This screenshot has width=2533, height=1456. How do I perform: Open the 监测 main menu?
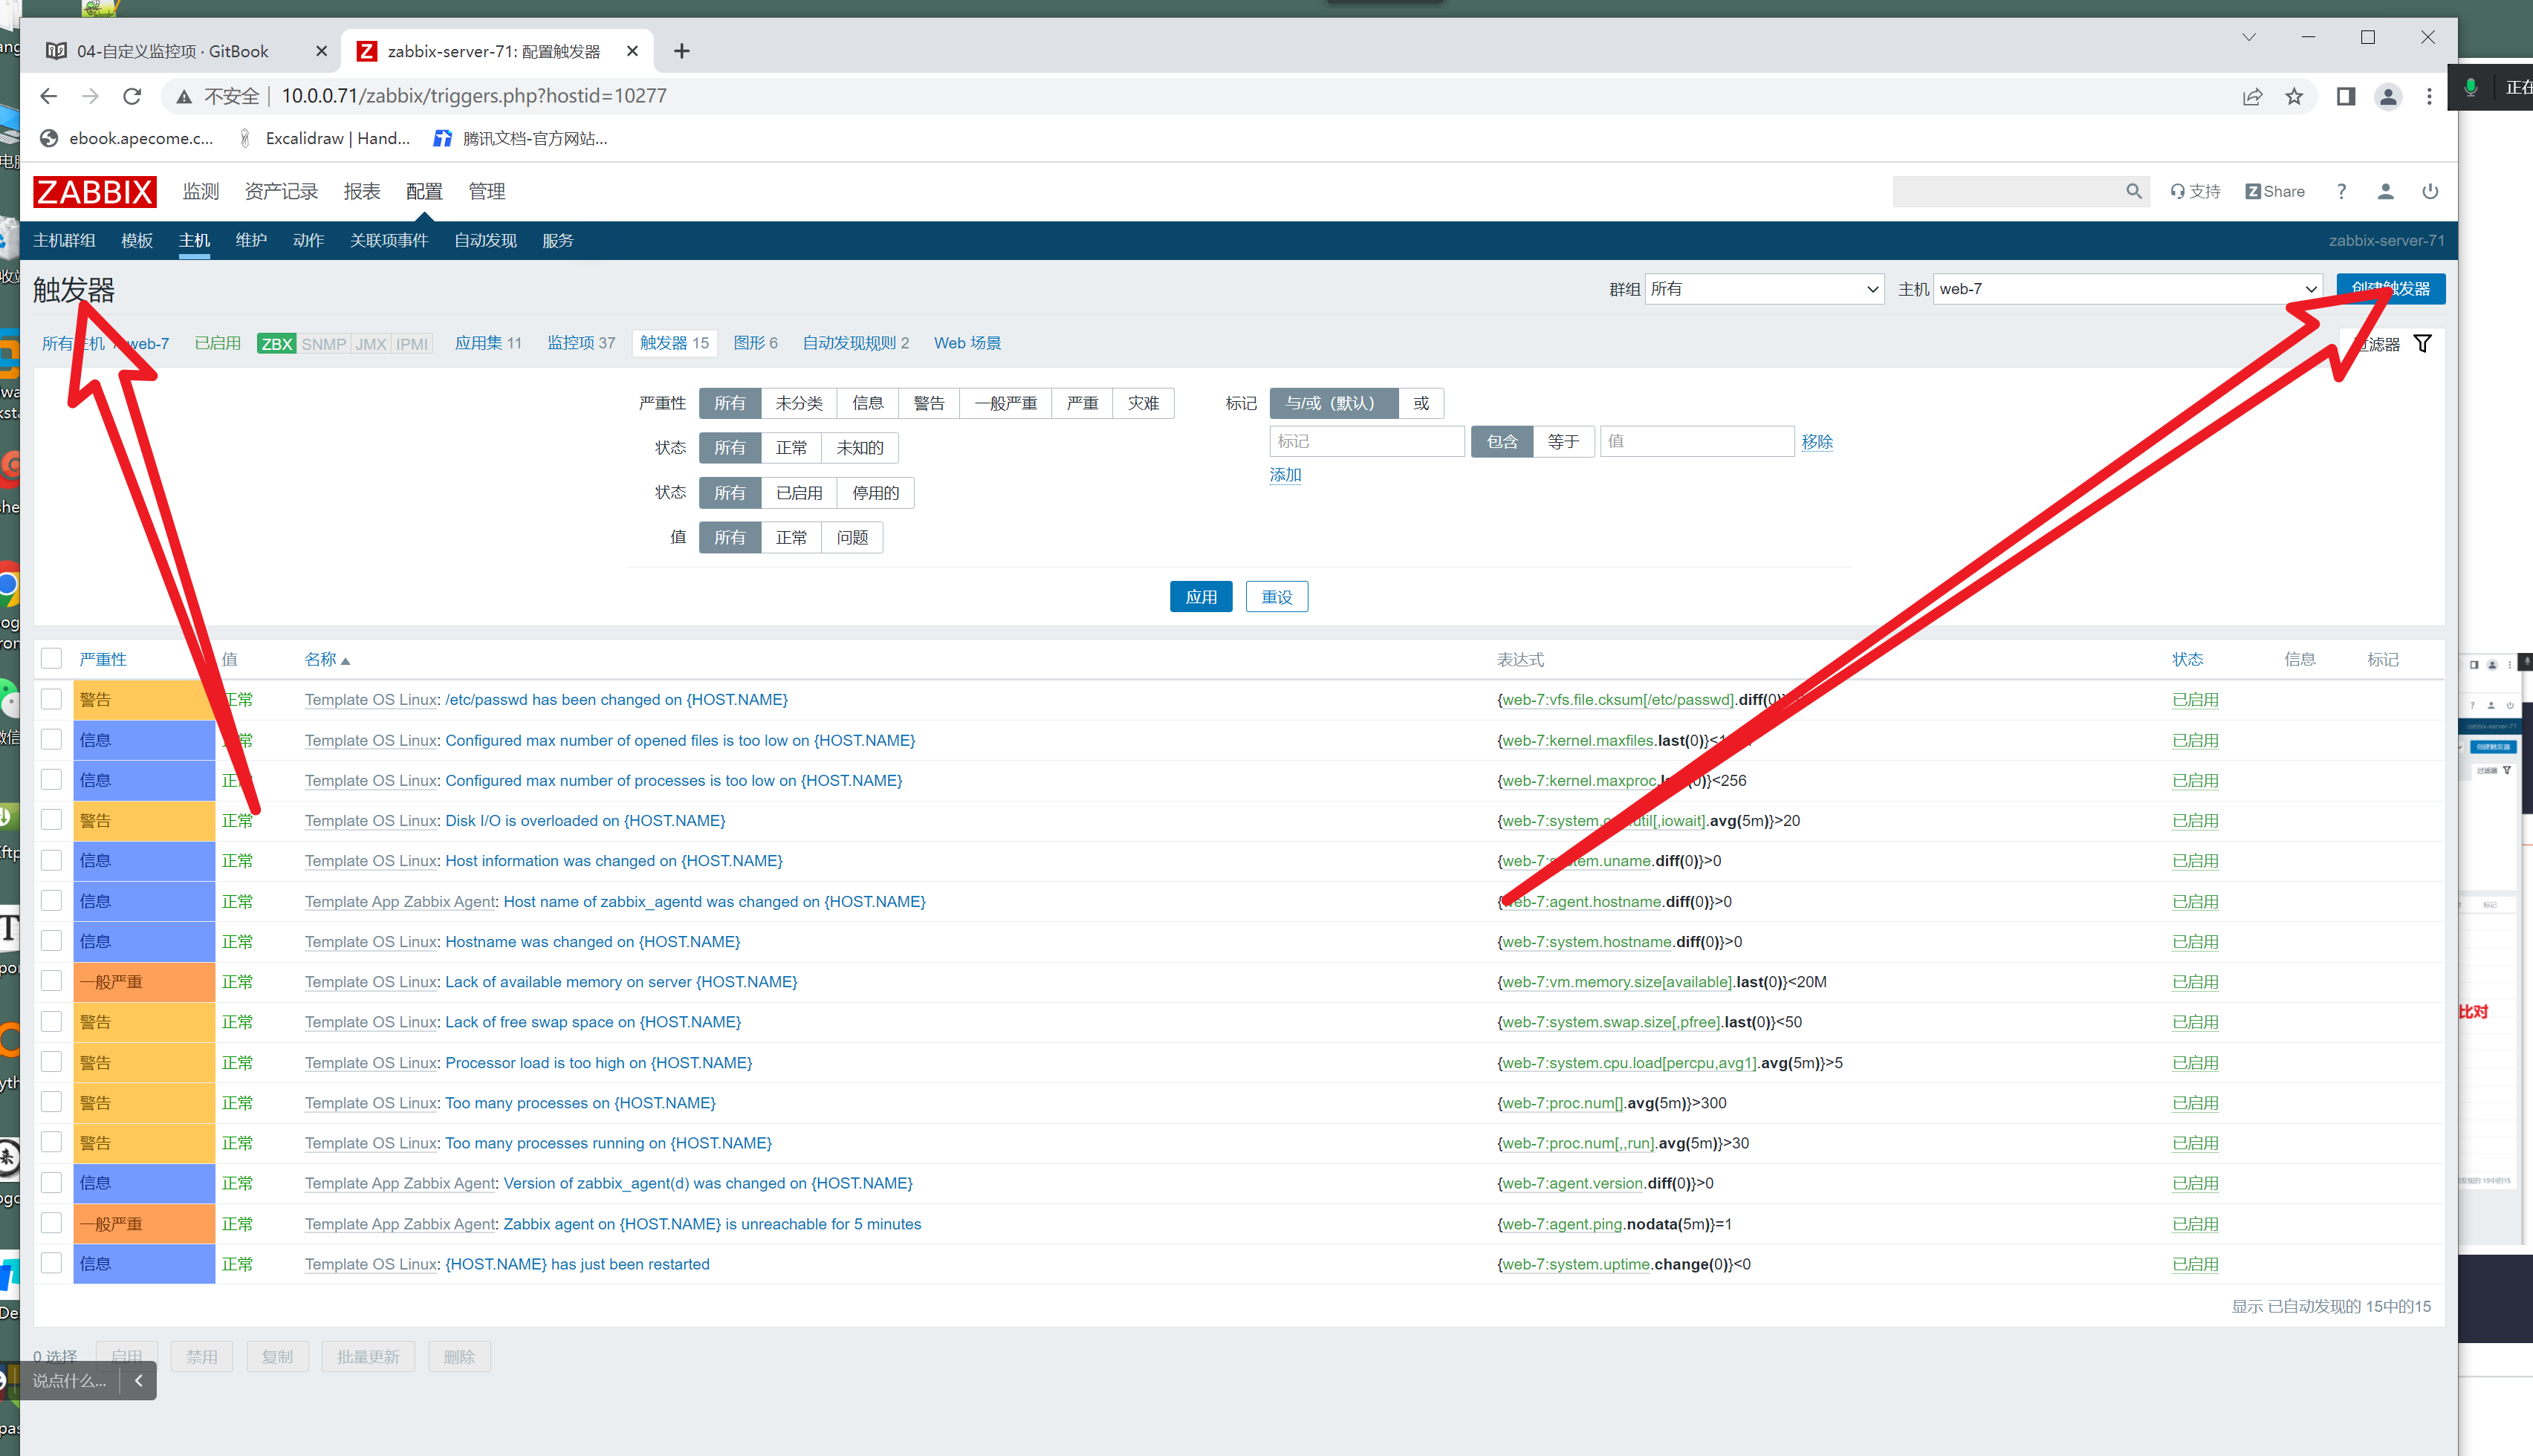[x=200, y=191]
